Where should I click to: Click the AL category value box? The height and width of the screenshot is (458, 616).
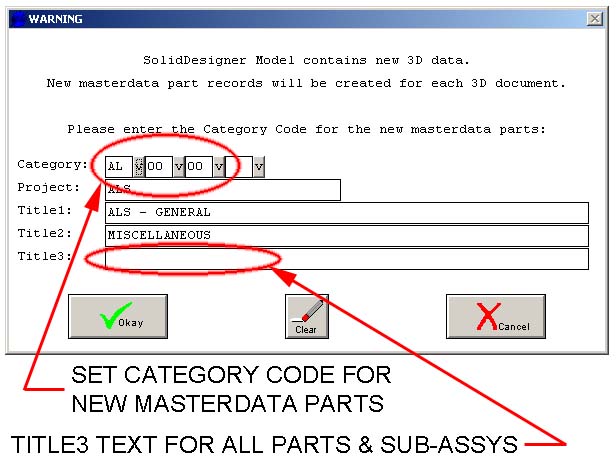(x=118, y=166)
